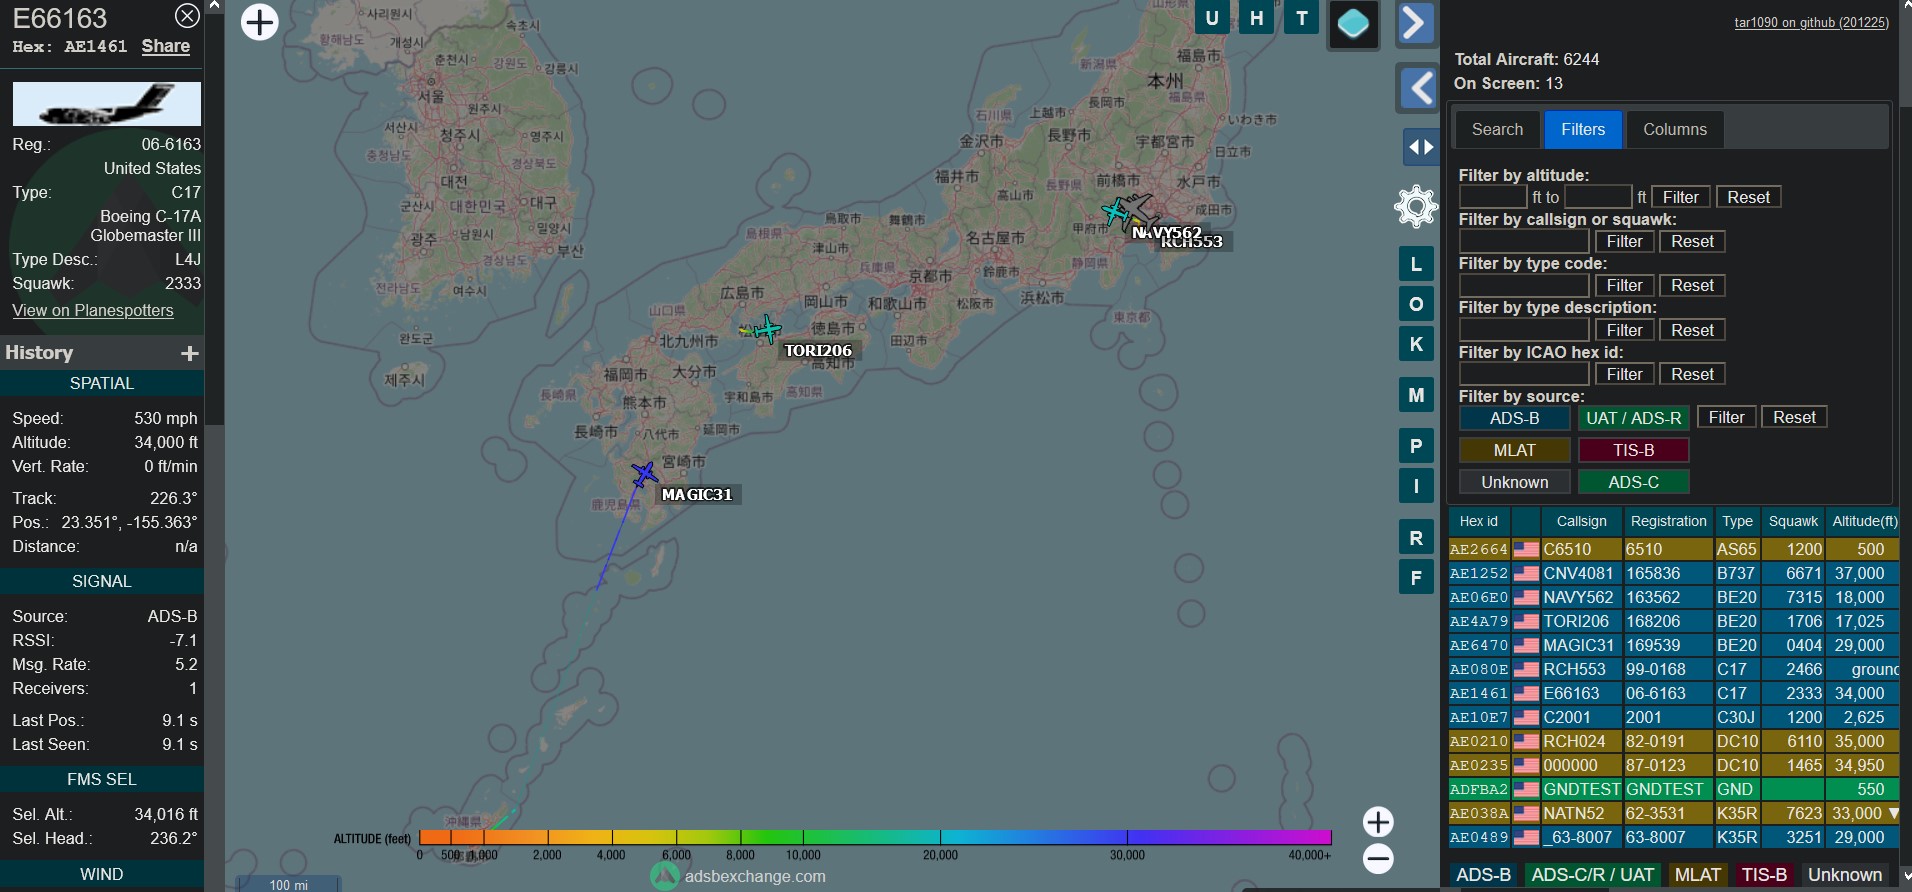Toggle the U map button
Image resolution: width=1912 pixels, height=892 pixels.
(1212, 18)
